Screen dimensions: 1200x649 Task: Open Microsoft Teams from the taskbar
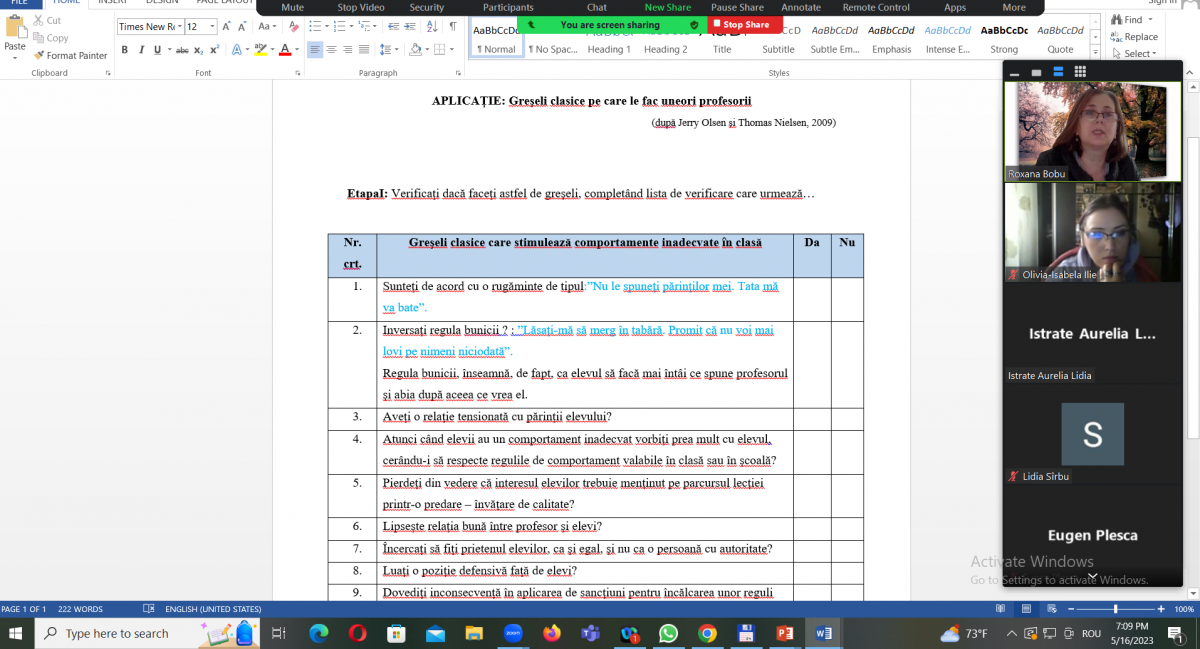(590, 633)
